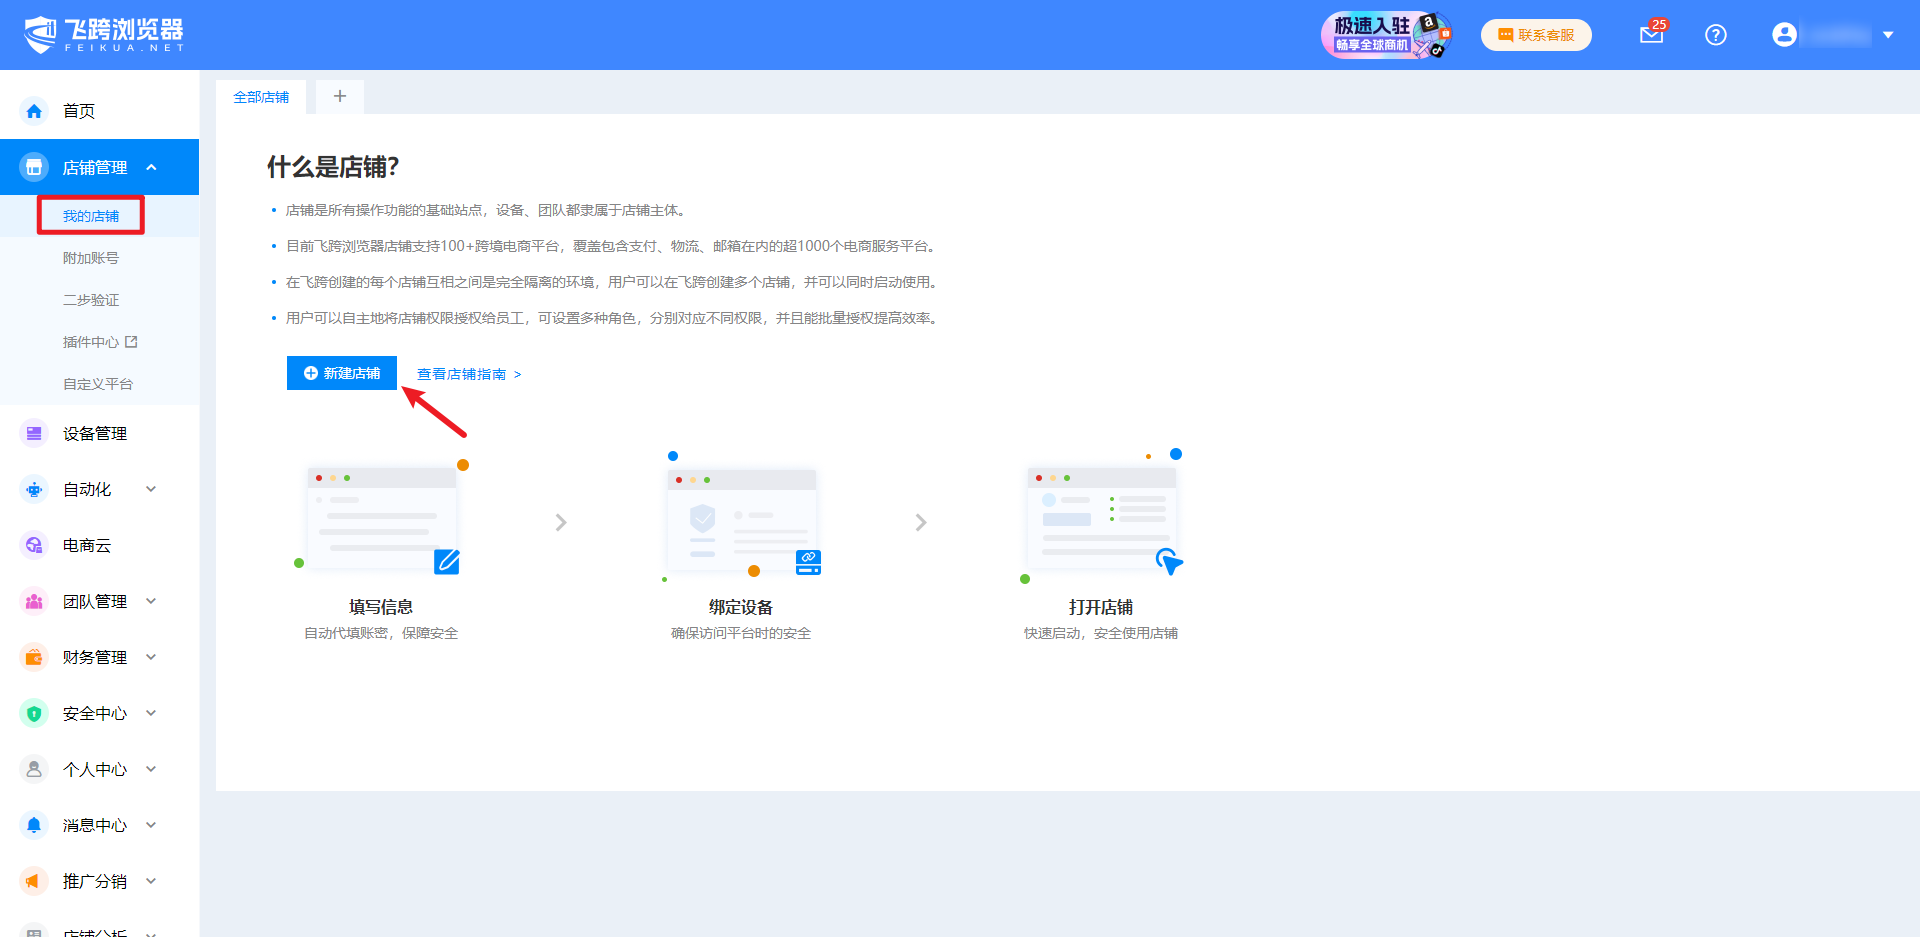1920x937 pixels.
Task: Select the 店铺管理 store management icon
Action: tap(34, 167)
